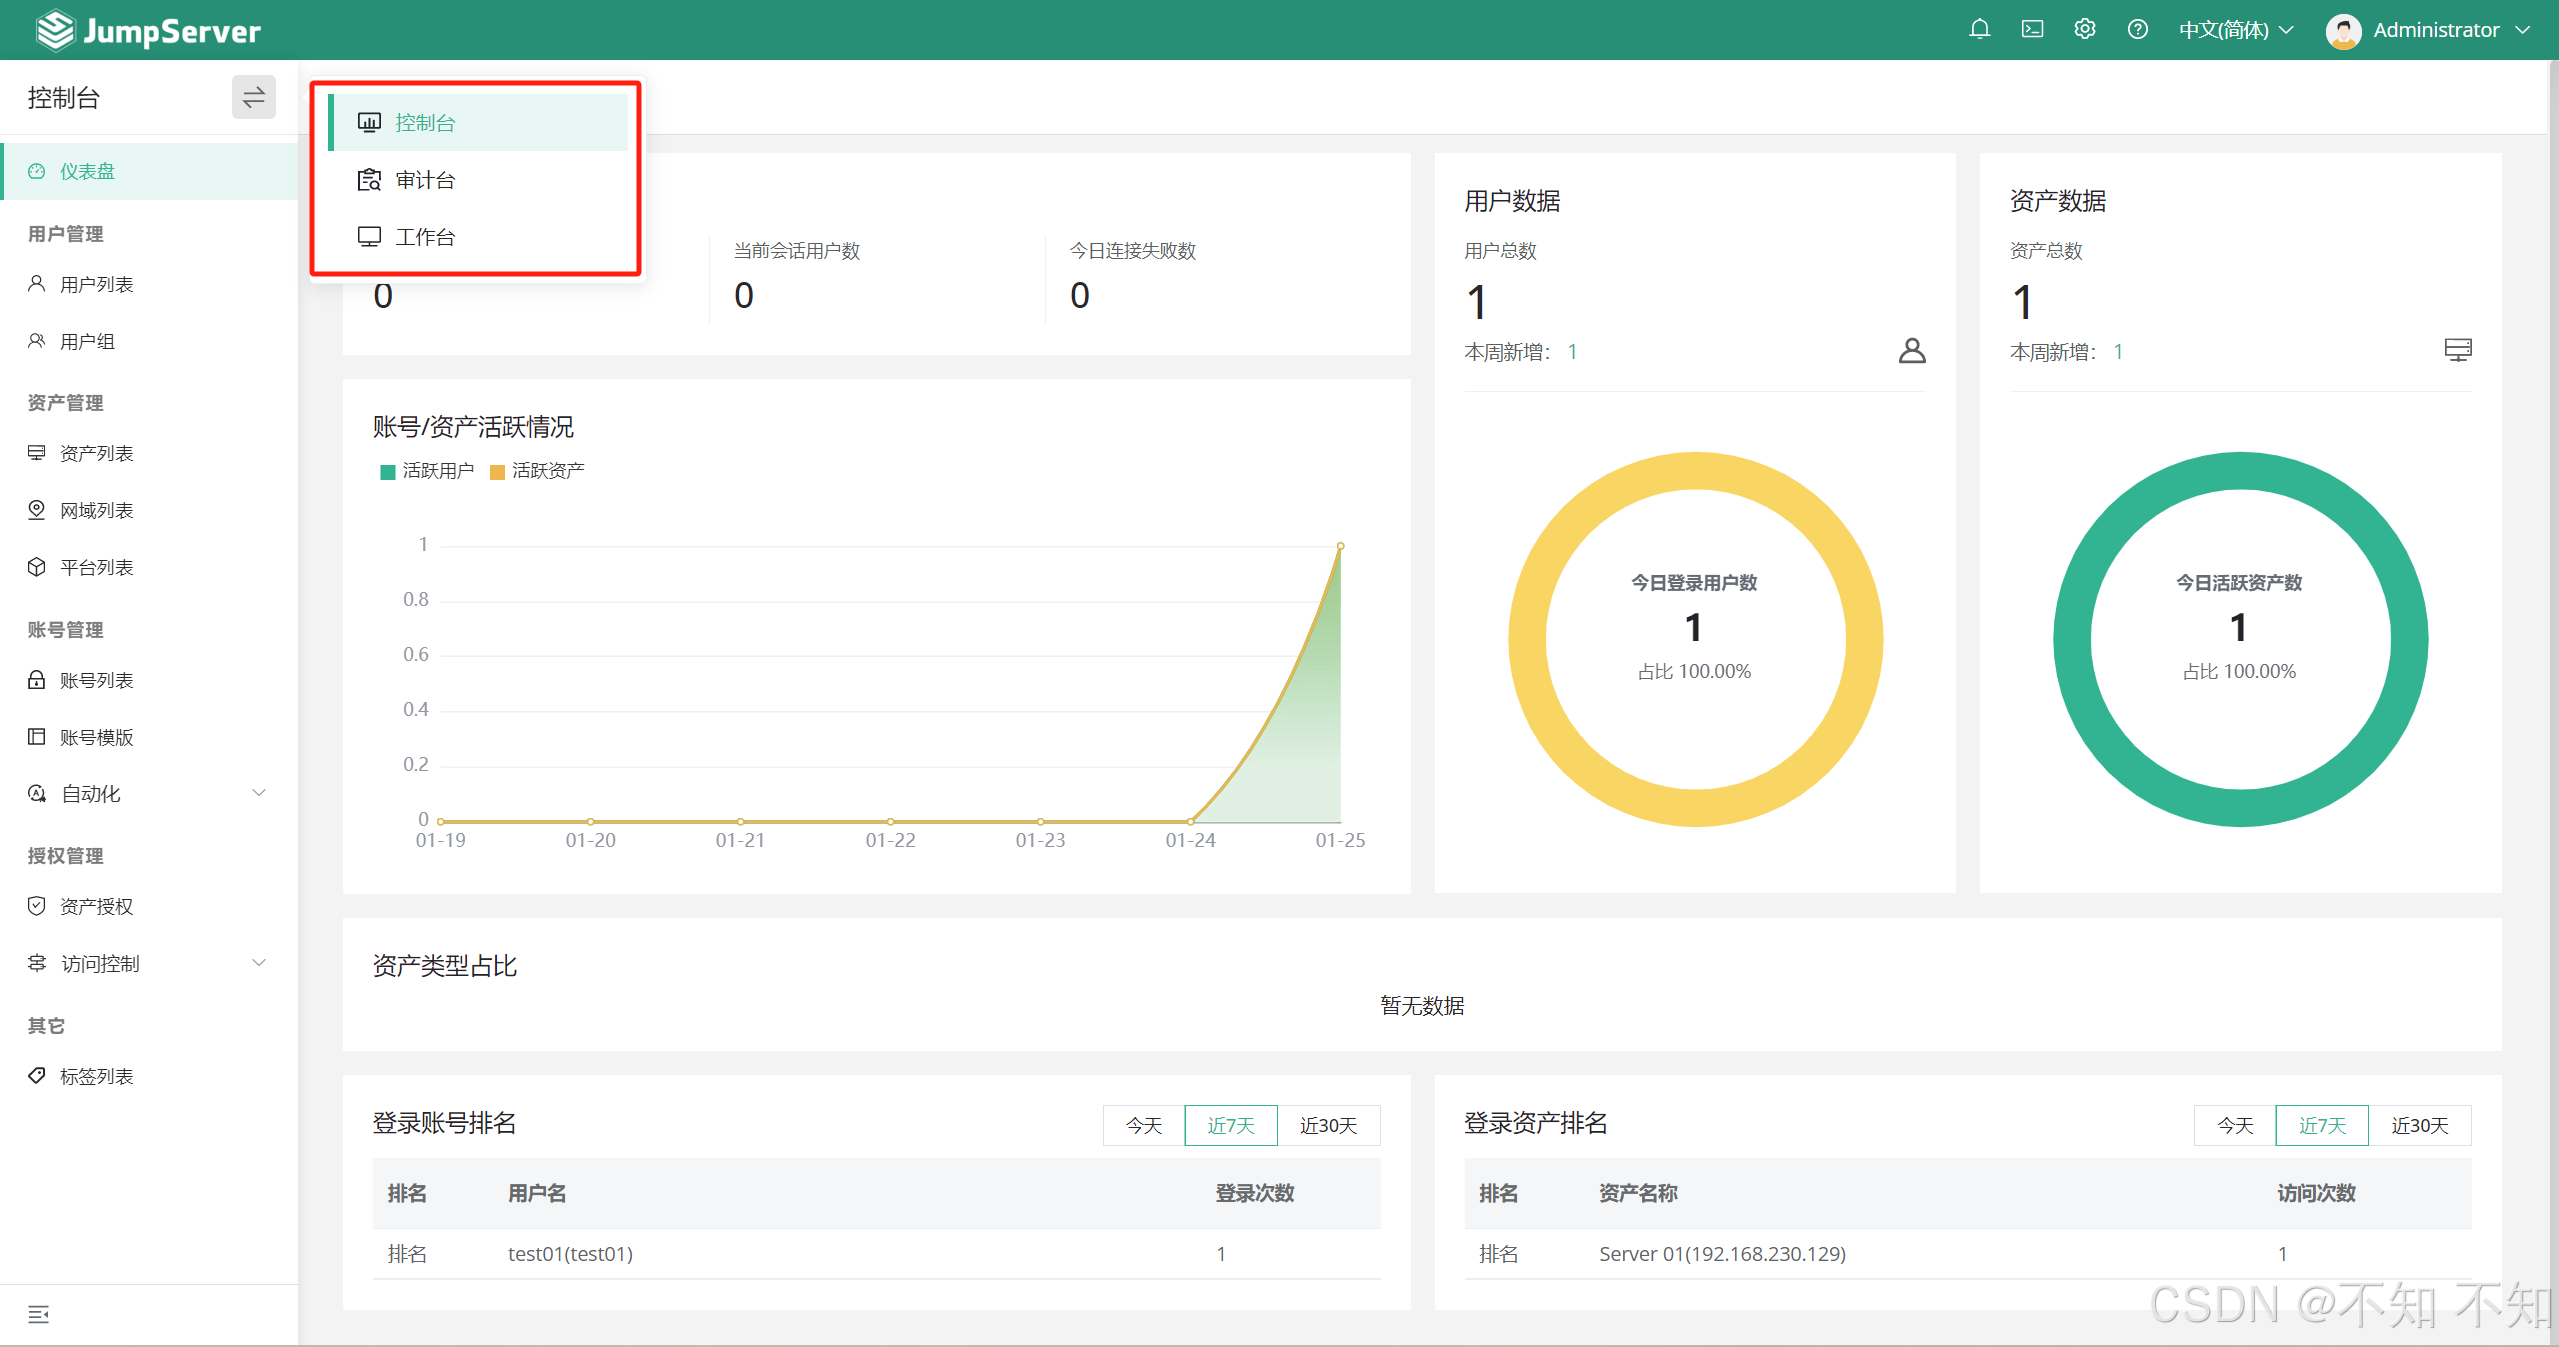This screenshot has height=1347, width=2559.
Task: Click the yellow 今日登录用户数 donut ring
Action: coord(1527,640)
